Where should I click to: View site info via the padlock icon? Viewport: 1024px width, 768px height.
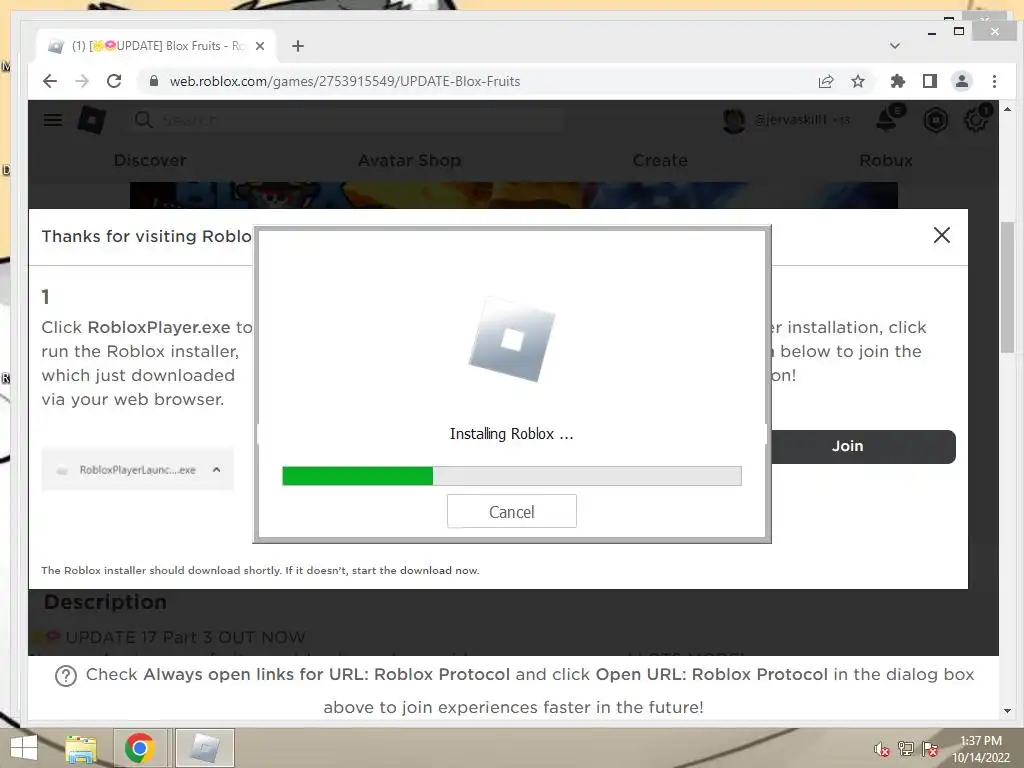(153, 81)
